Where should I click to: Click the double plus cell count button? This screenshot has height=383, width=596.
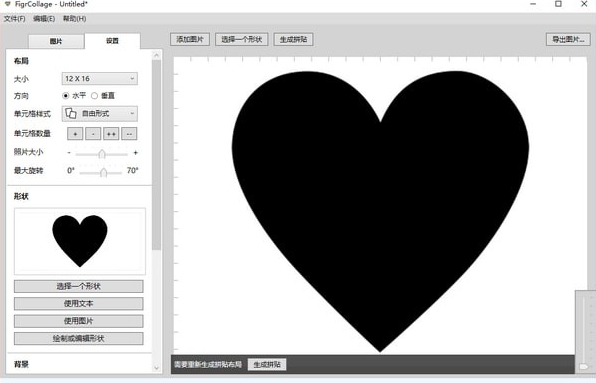pyautogui.click(x=111, y=134)
